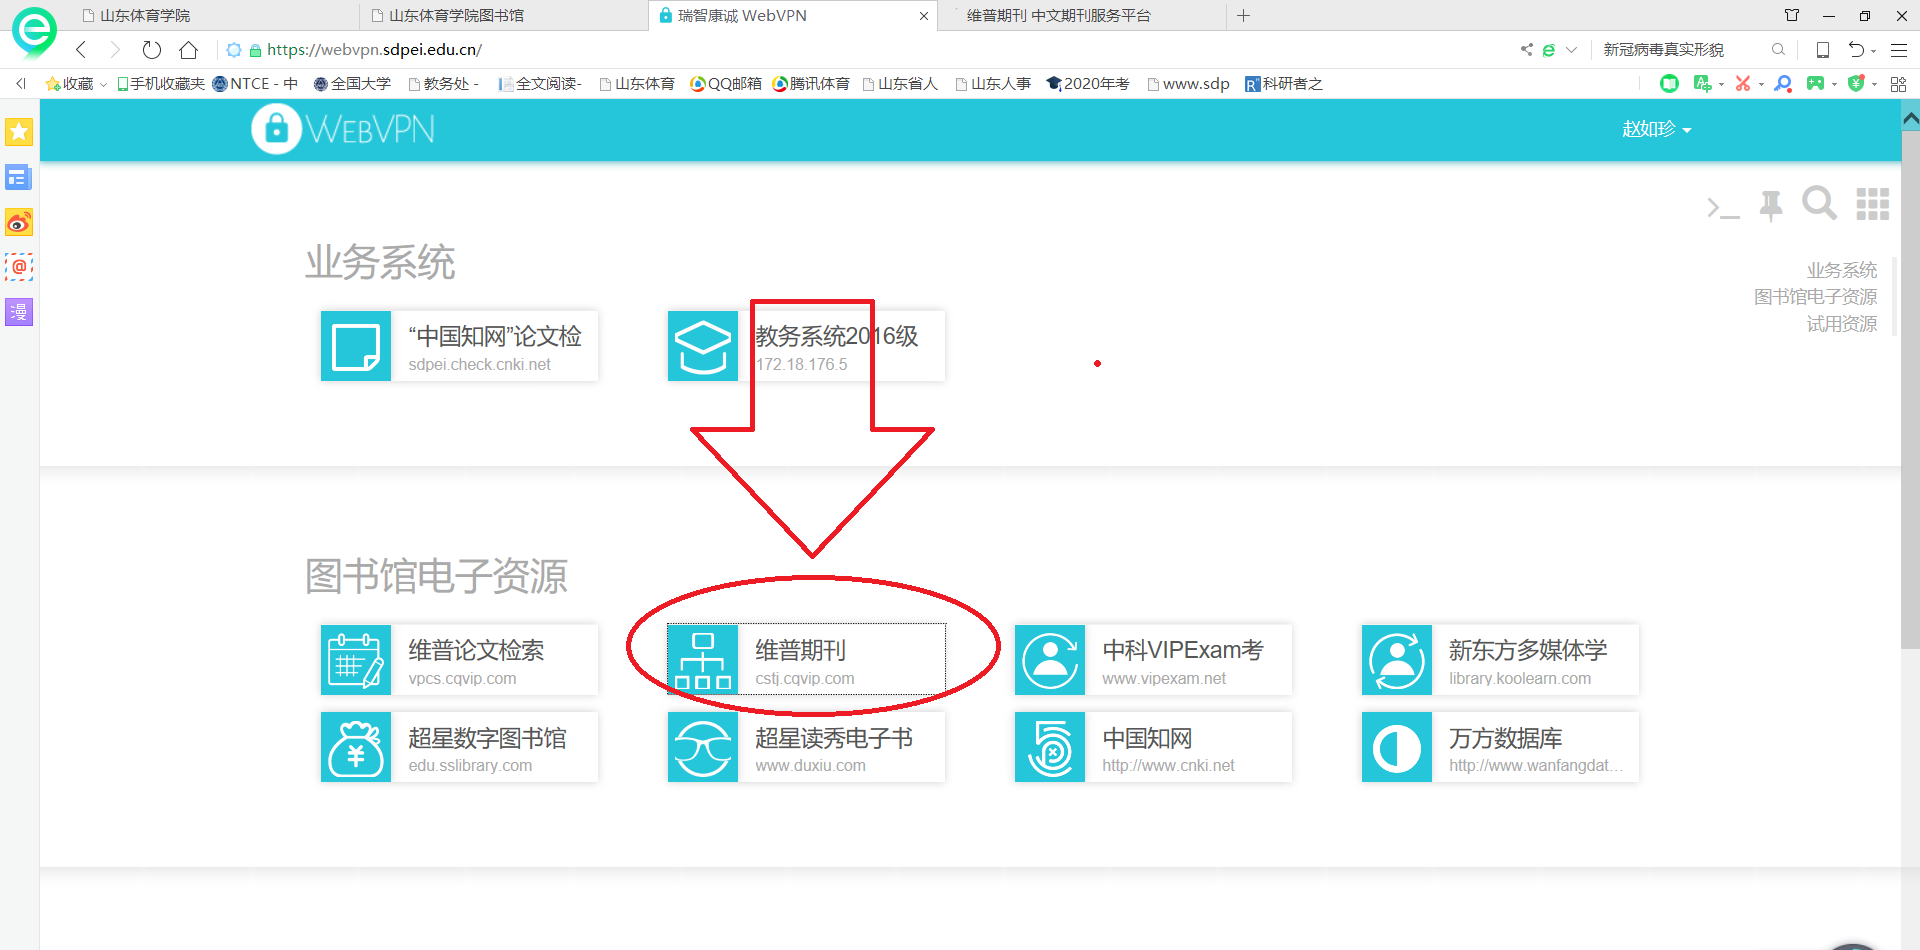Expand the translate extension dropdown arrow
This screenshot has height=950, width=1920.
pos(1721,84)
